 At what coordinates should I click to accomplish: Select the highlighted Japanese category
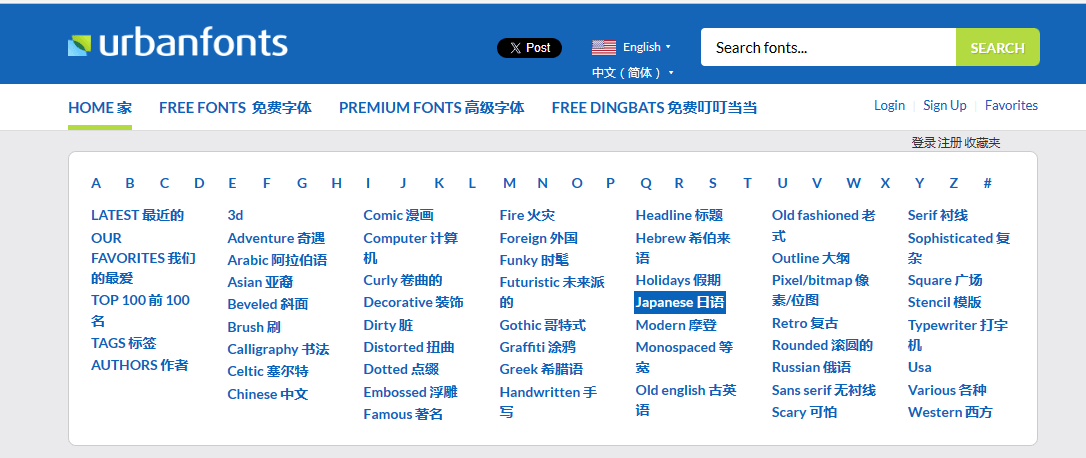click(x=680, y=302)
